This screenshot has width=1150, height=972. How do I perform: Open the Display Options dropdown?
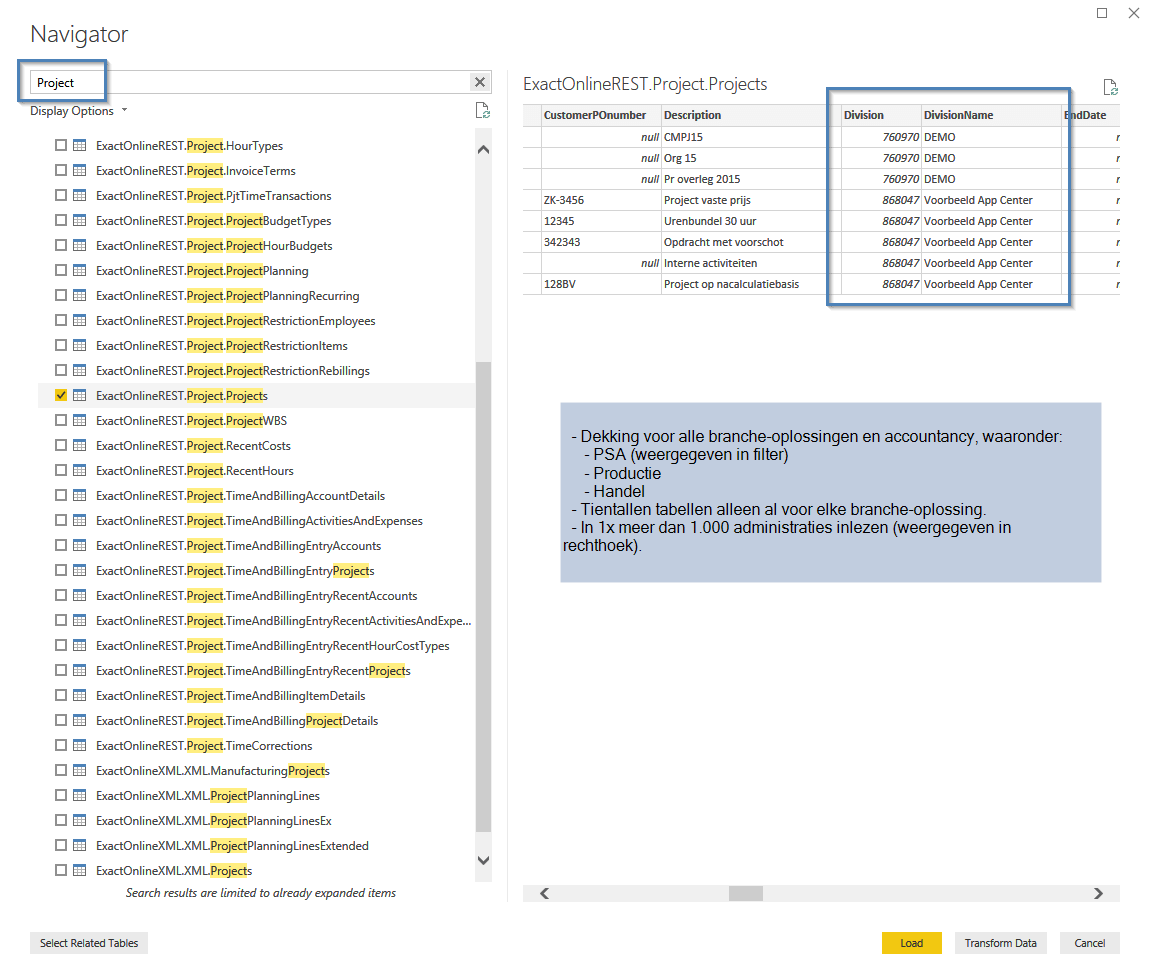click(x=78, y=111)
